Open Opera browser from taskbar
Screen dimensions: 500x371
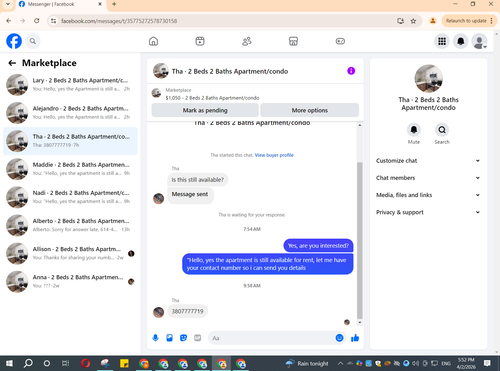[85, 363]
